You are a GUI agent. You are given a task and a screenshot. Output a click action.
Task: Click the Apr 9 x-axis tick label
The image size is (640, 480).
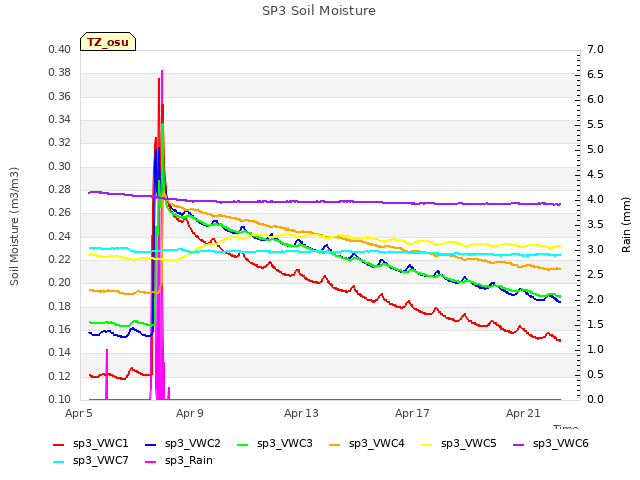pos(190,413)
